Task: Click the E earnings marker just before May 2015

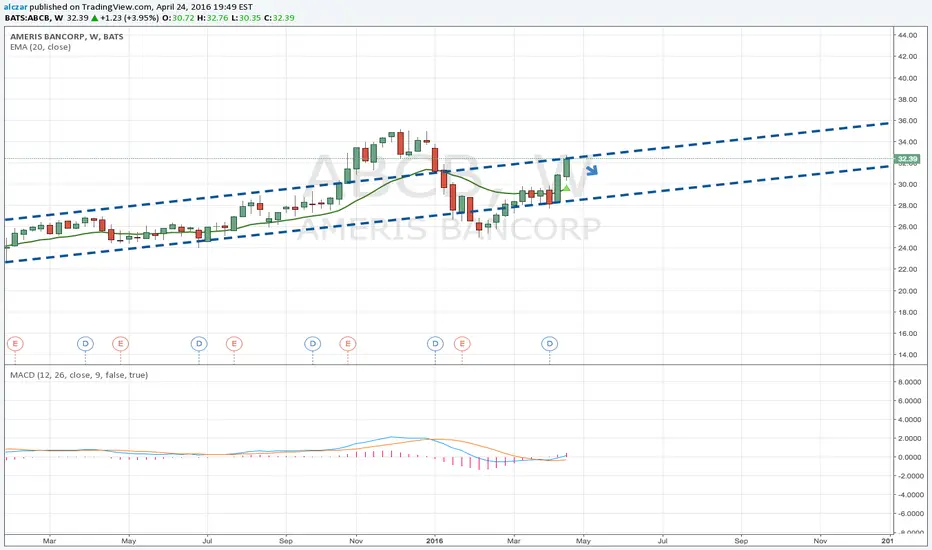Action: (x=121, y=344)
